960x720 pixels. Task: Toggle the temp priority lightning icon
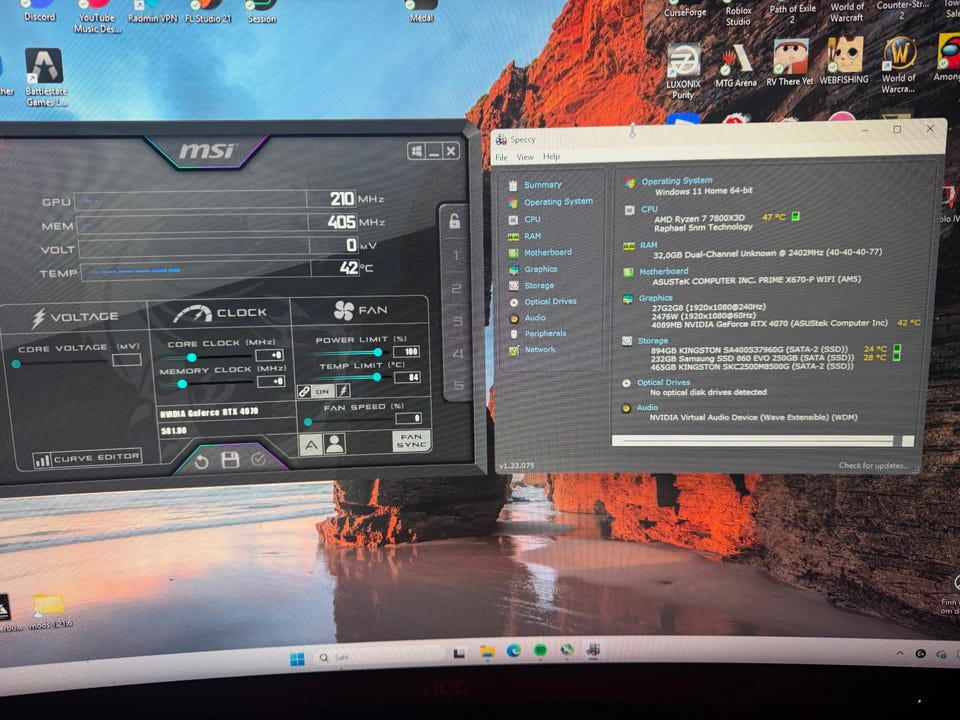(343, 390)
